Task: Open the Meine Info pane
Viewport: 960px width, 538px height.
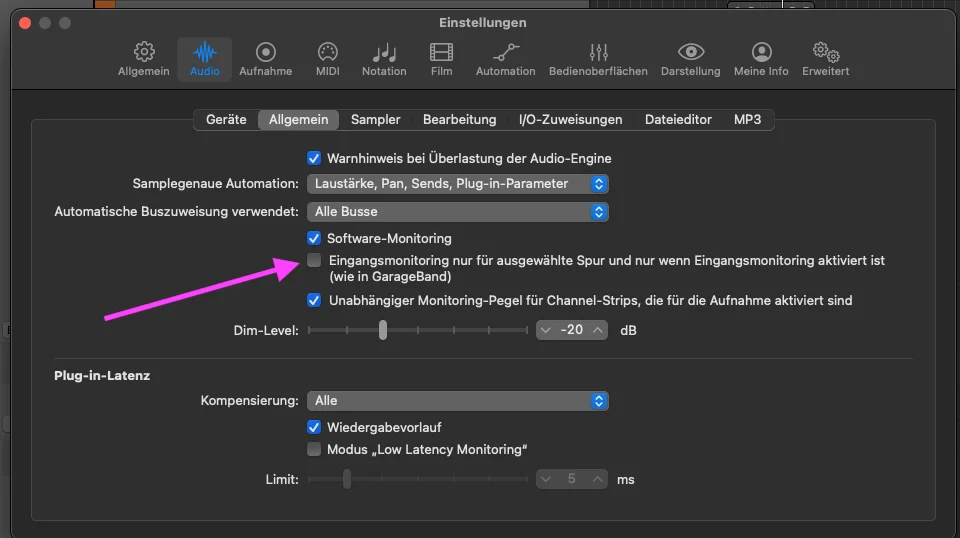Action: click(x=761, y=59)
